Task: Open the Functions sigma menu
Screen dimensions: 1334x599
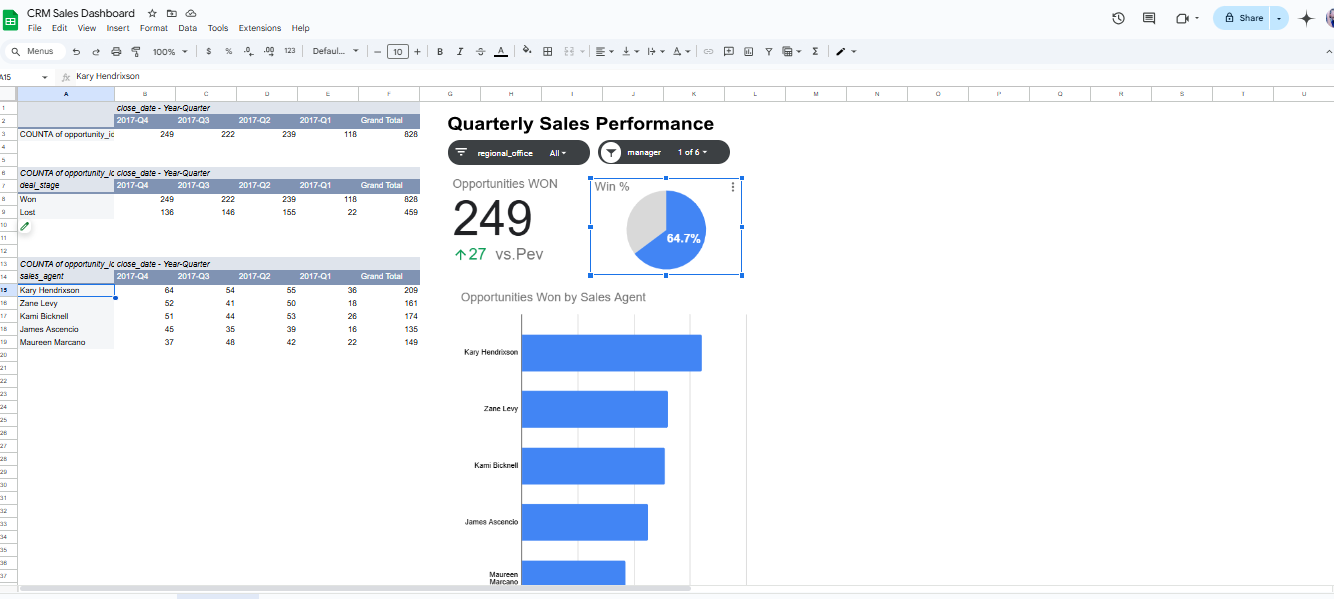Action: [x=815, y=51]
